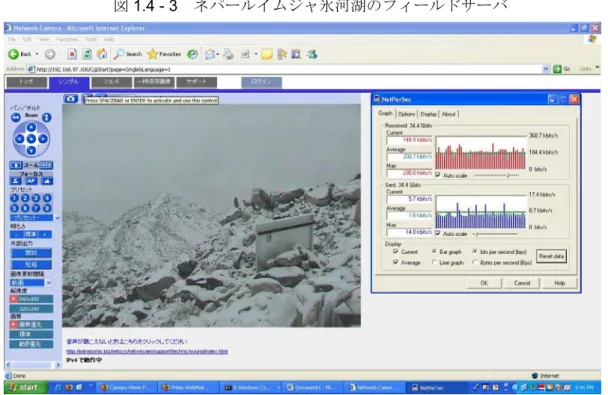Viewport: 608px width, 395px height.
Task: Select camera preset number 4
Action: [x=47, y=198]
